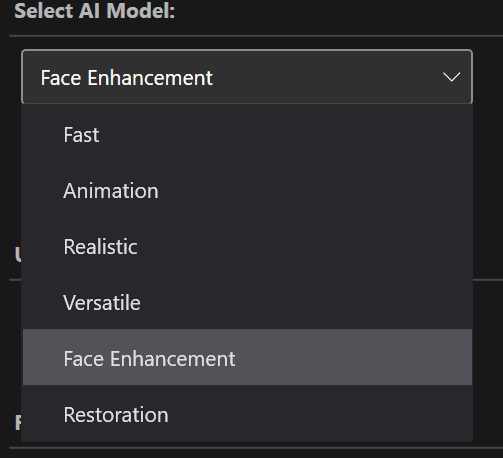Choose Restoration at the list bottom
Viewport: 503px width, 458px height.
tap(247, 413)
